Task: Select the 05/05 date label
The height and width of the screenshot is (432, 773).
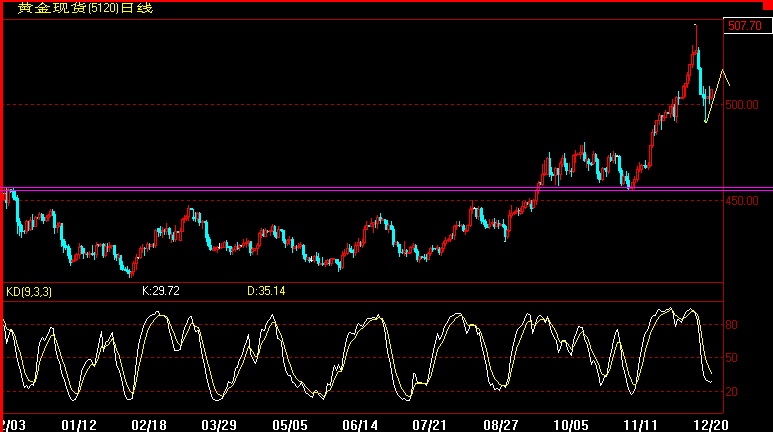Action: click(x=290, y=425)
